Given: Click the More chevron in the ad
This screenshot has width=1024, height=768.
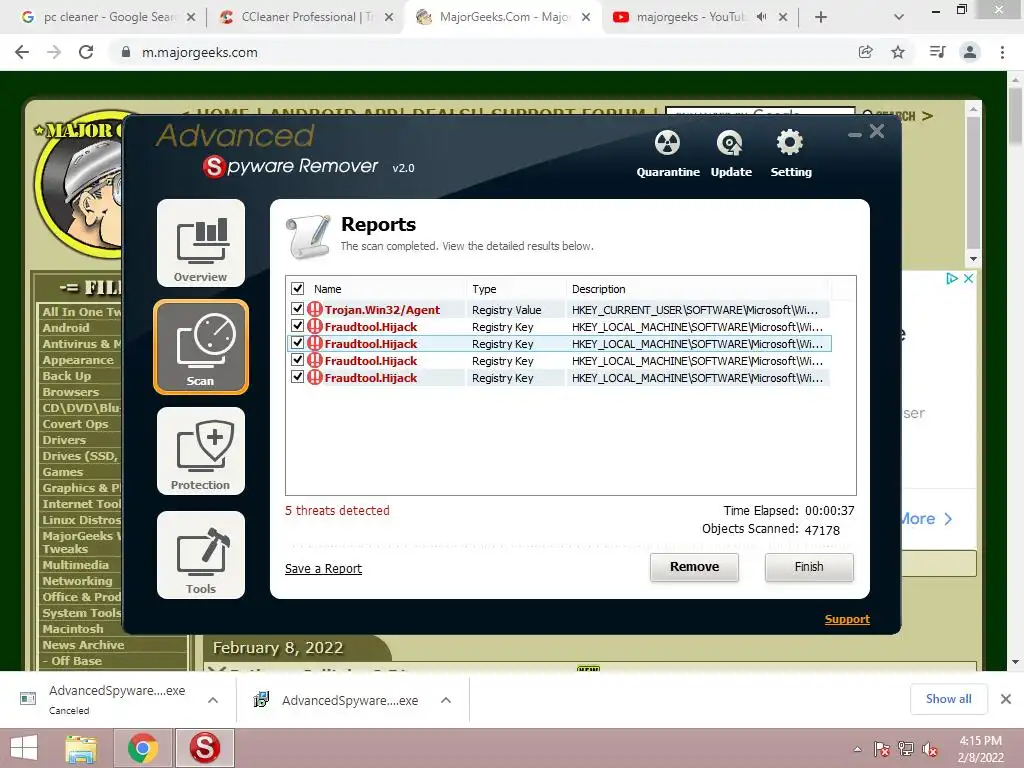Looking at the screenshot, I should pyautogui.click(x=948, y=519).
